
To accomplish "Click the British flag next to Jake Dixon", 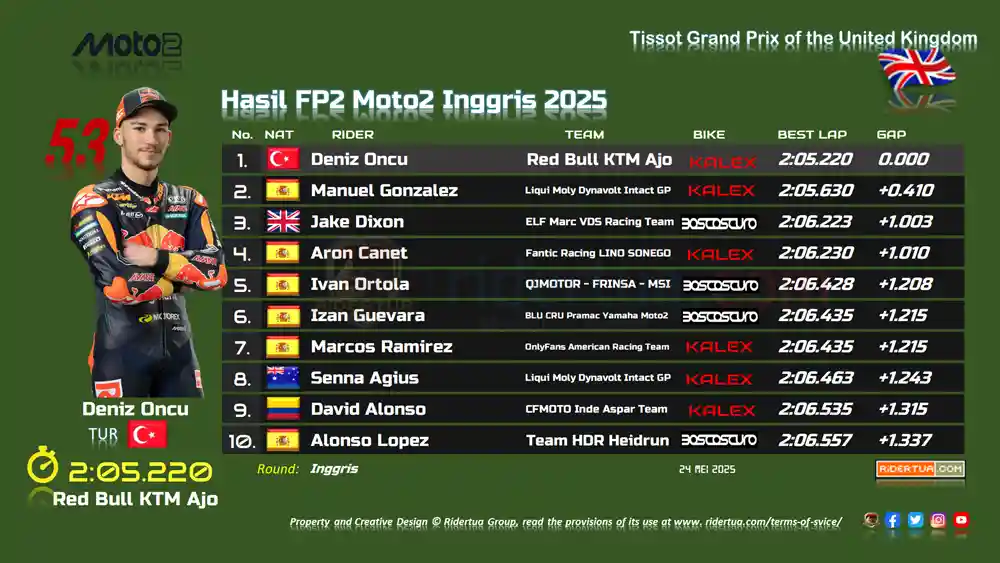I will [283, 222].
